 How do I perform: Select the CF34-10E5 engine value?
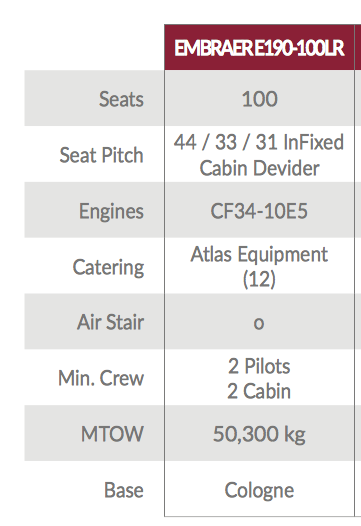tap(259, 211)
